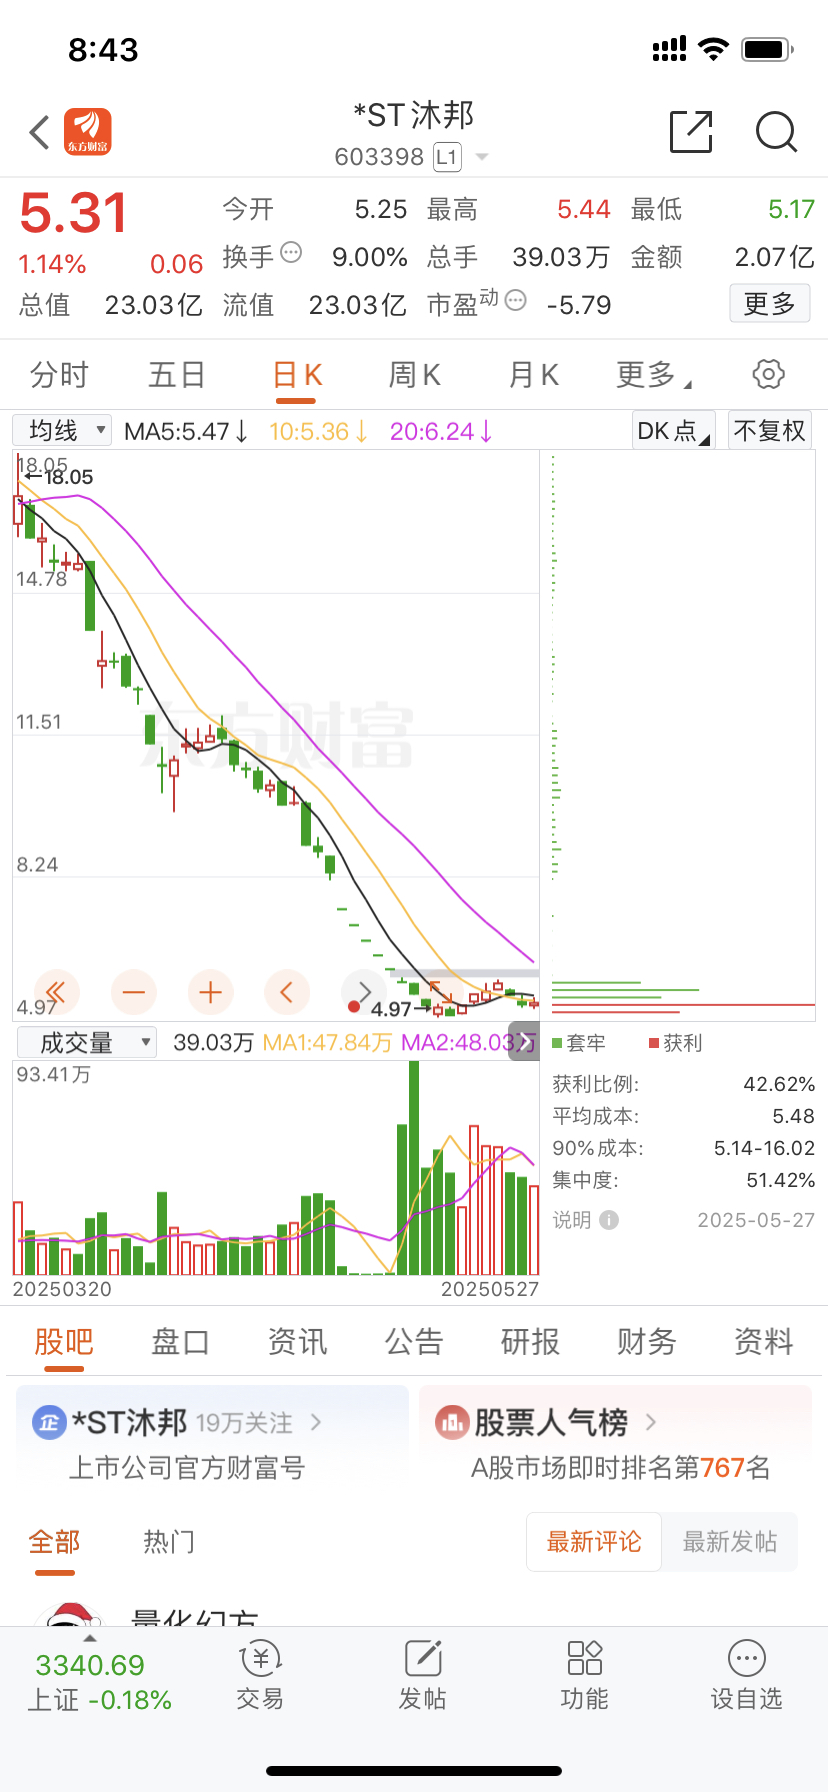Image resolution: width=828 pixels, height=1792 pixels.
Task: Tap the 90%成本 range 5.14-16.02
Action: pos(764,1149)
